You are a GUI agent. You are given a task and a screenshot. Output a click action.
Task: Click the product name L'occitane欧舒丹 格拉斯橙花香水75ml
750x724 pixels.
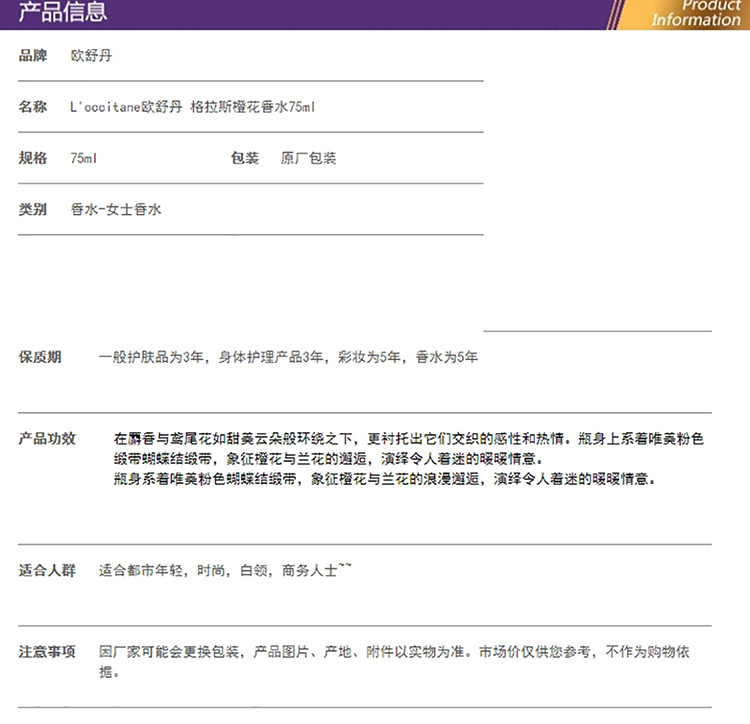tap(192, 107)
